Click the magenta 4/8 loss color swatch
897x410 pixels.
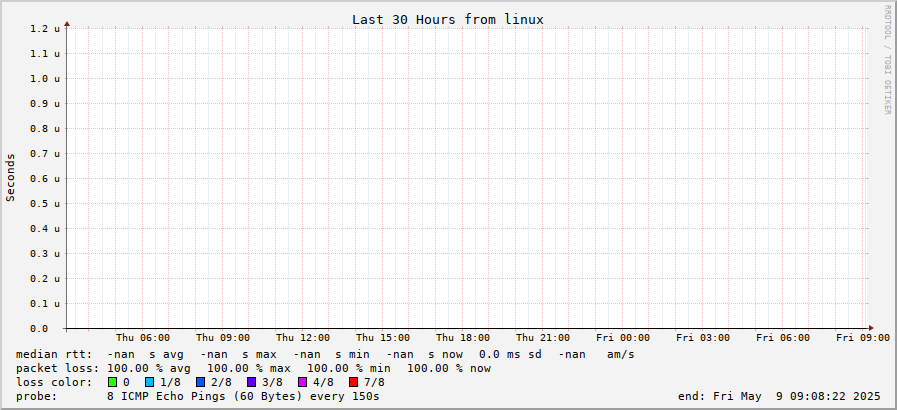302,382
